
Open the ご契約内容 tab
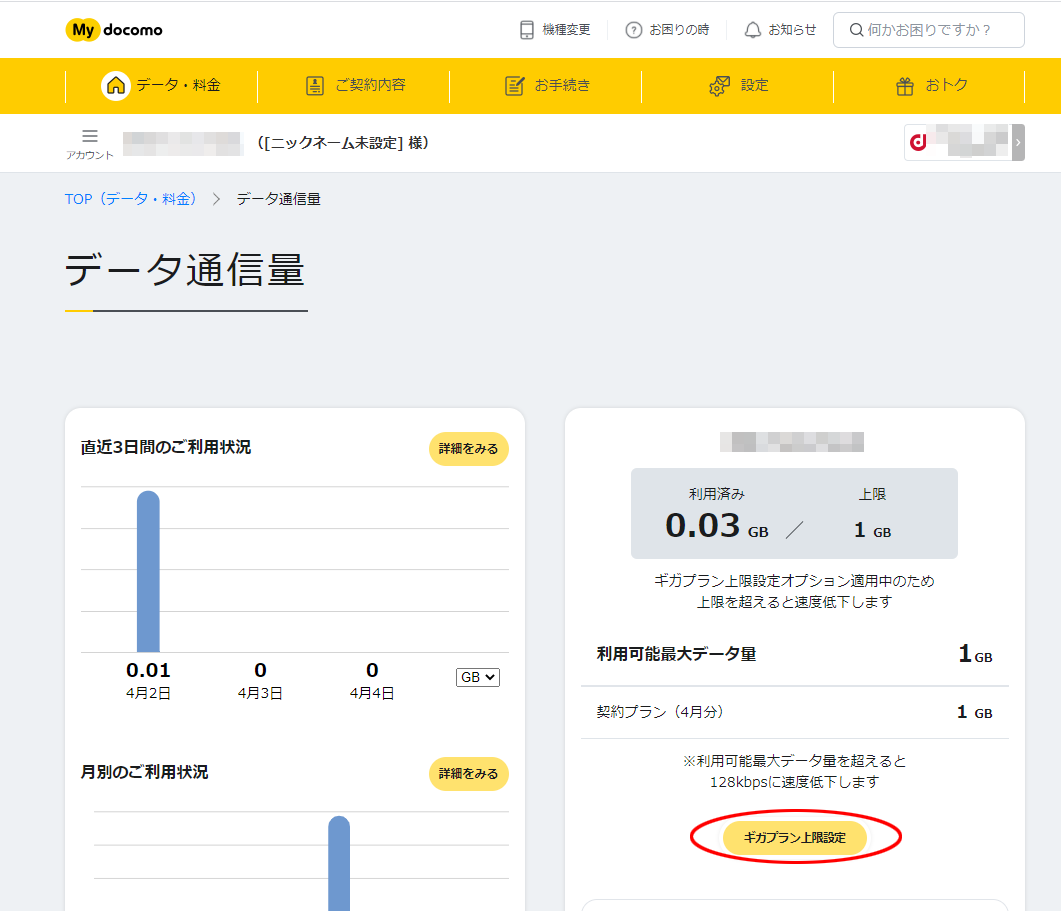354,85
